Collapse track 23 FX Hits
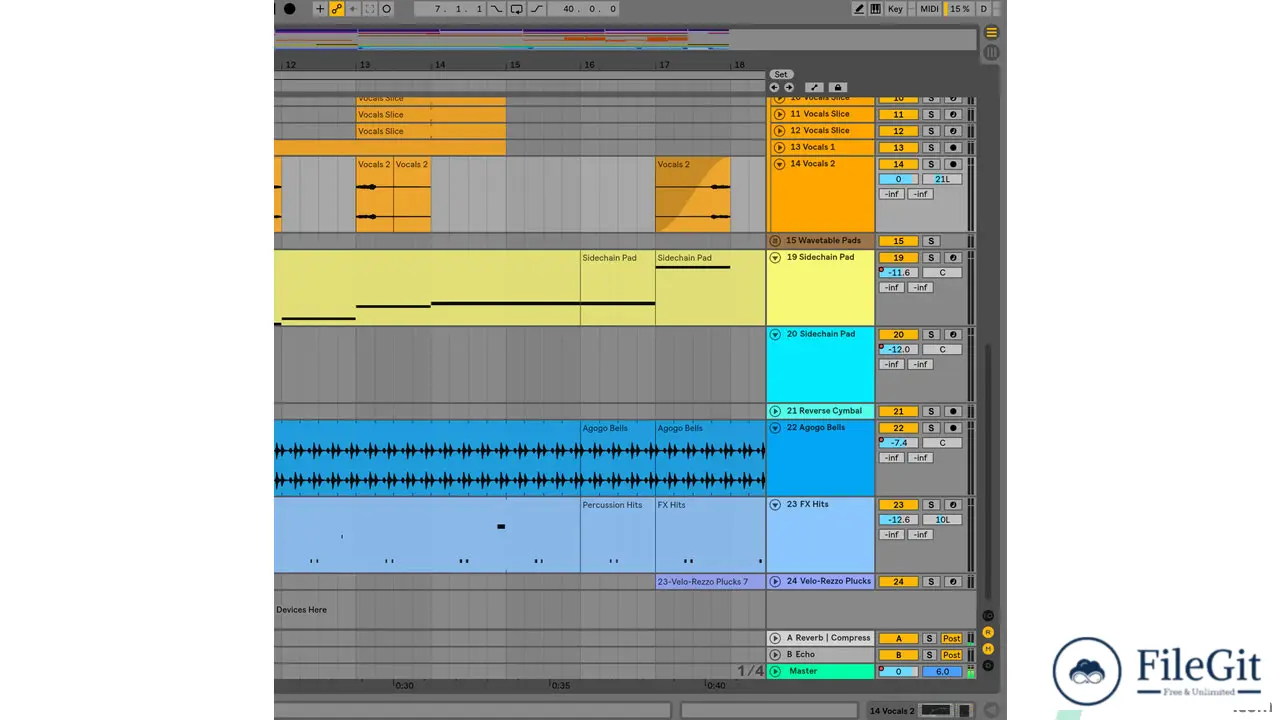This screenshot has height=720, width=1280. click(x=775, y=504)
